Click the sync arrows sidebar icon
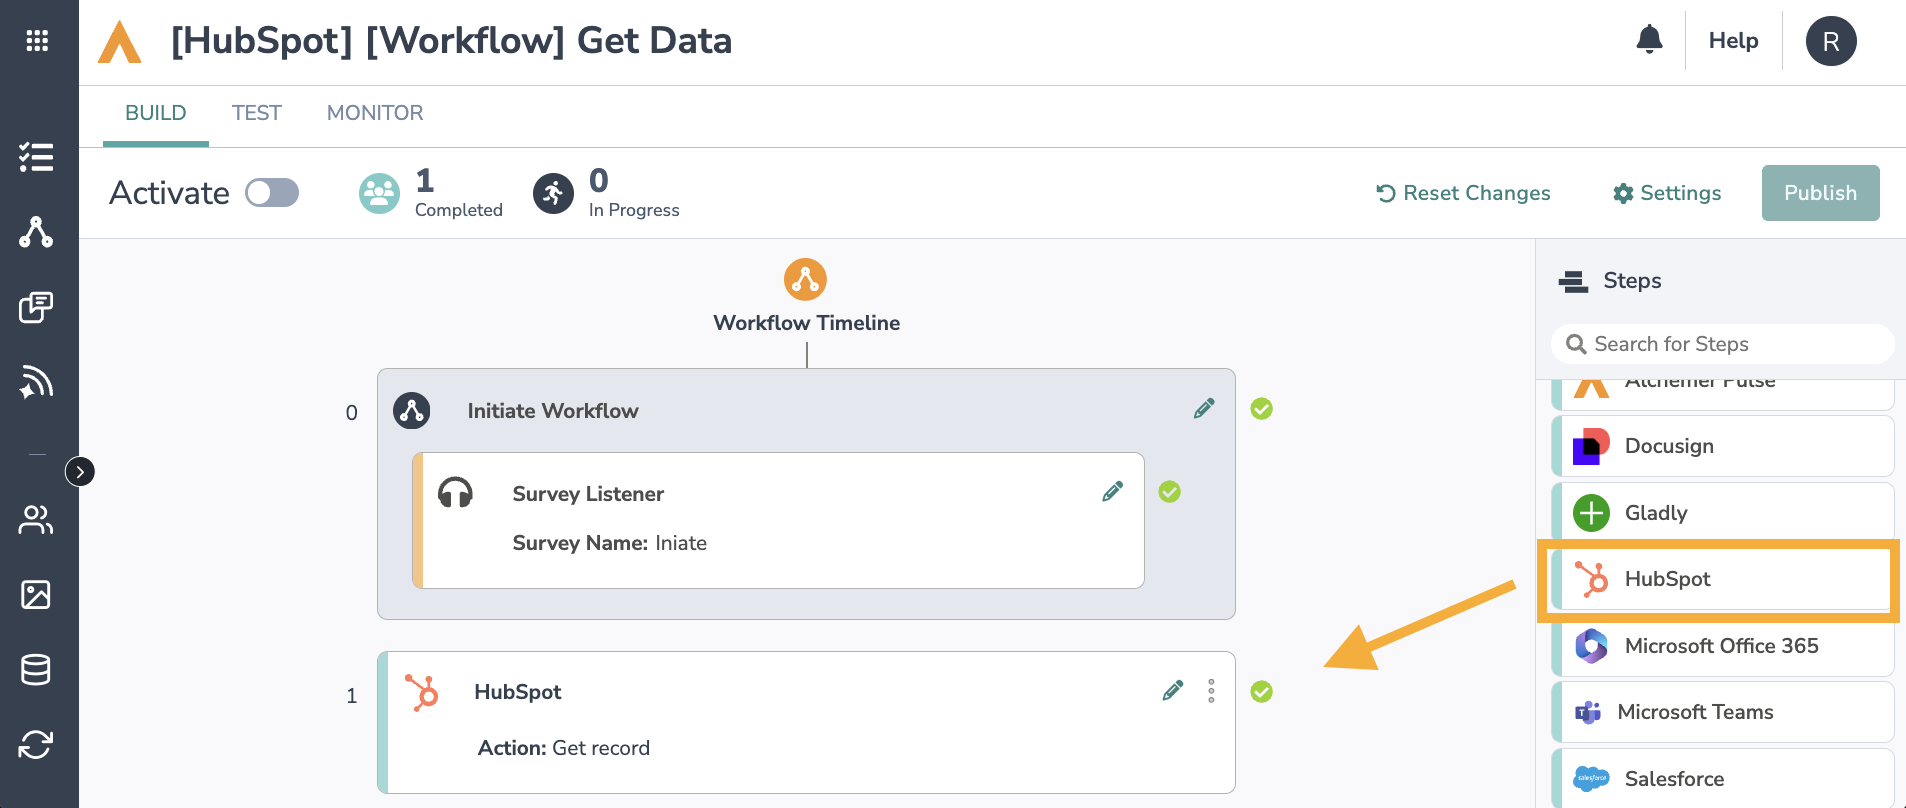Screen dimensions: 1906x808 (x=36, y=745)
